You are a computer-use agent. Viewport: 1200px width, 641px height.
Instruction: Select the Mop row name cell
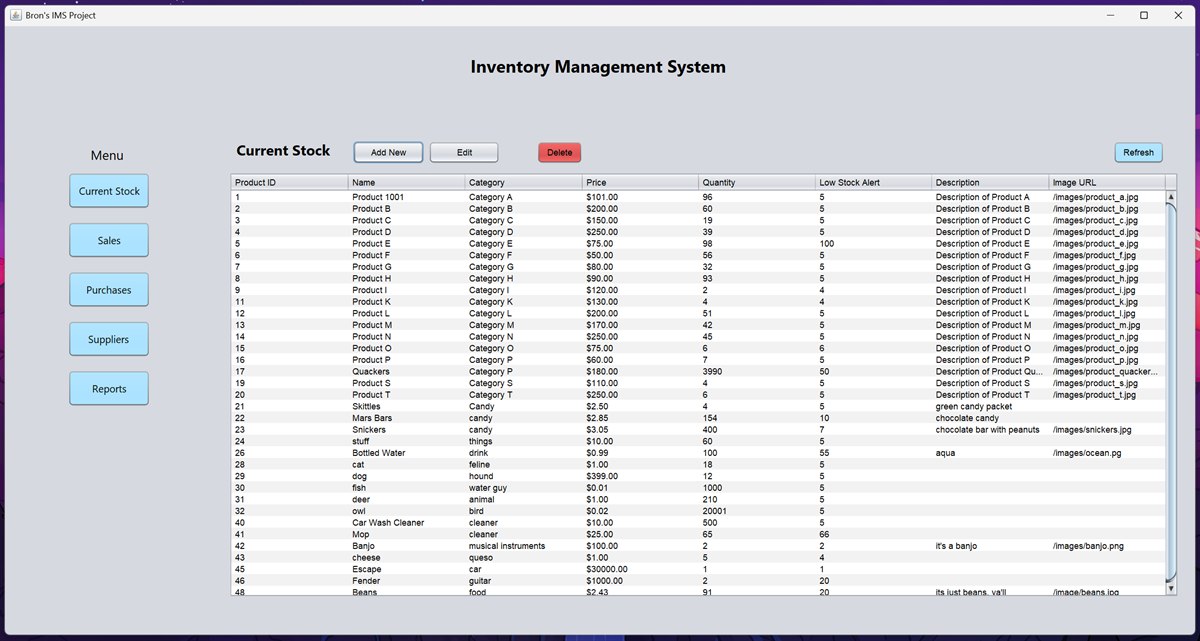(x=406, y=534)
